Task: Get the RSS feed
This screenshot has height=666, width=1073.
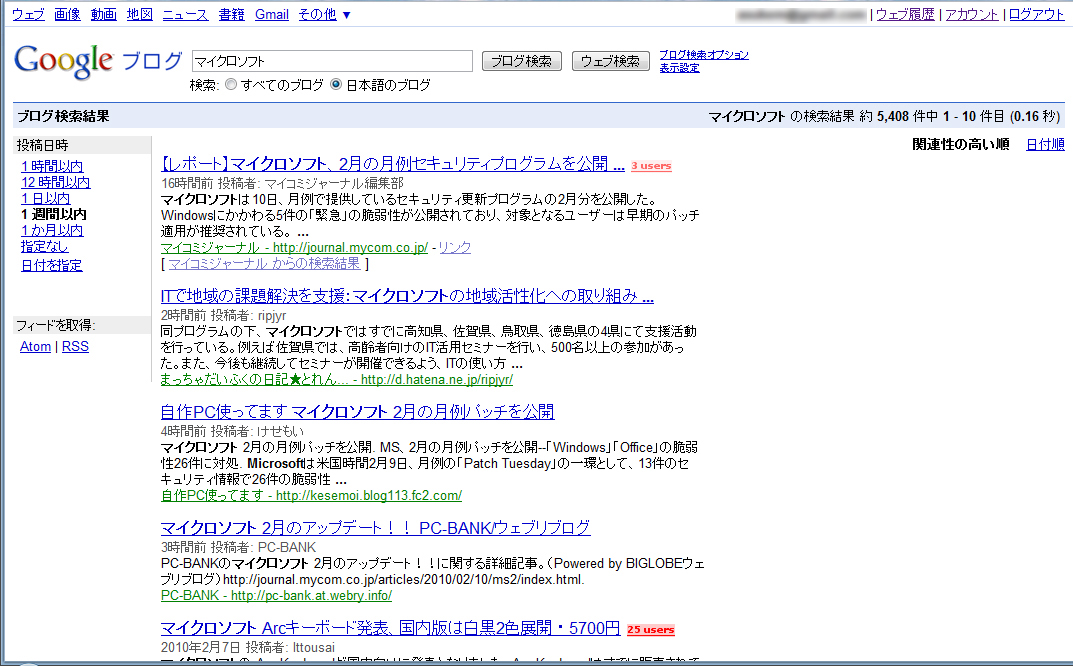Action: point(75,346)
